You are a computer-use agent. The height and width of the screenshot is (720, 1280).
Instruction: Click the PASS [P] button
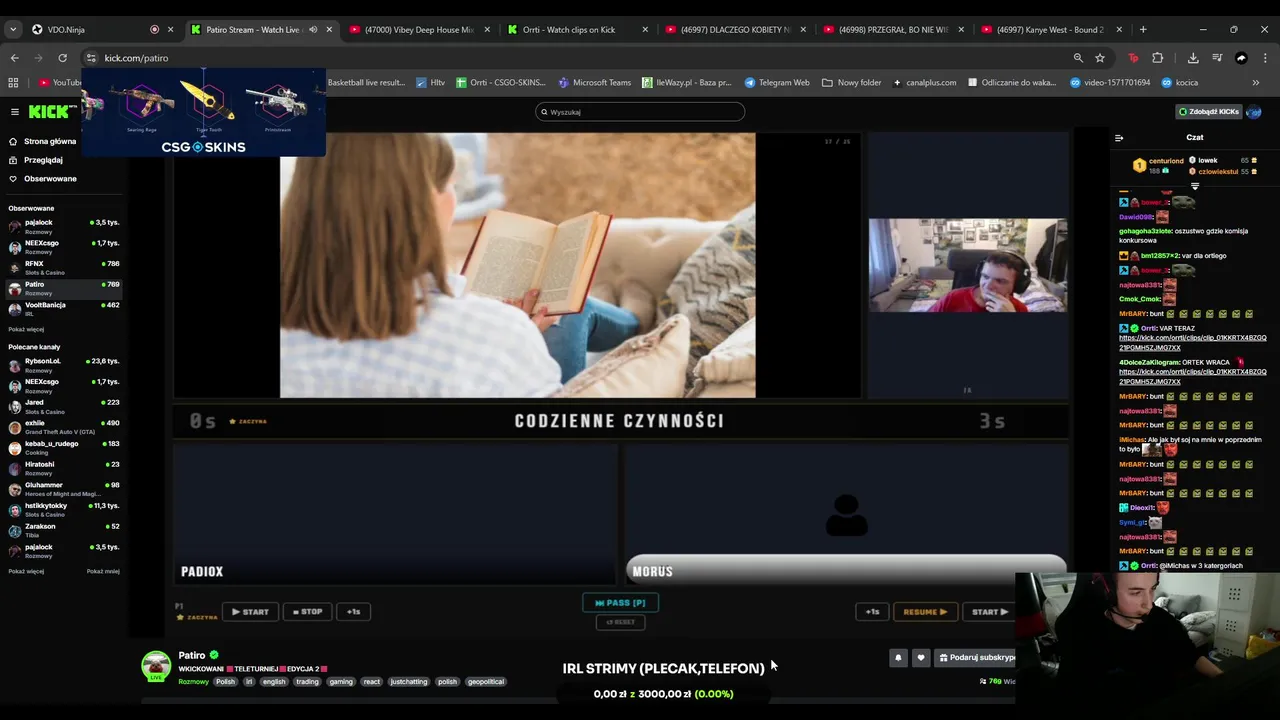pos(620,602)
